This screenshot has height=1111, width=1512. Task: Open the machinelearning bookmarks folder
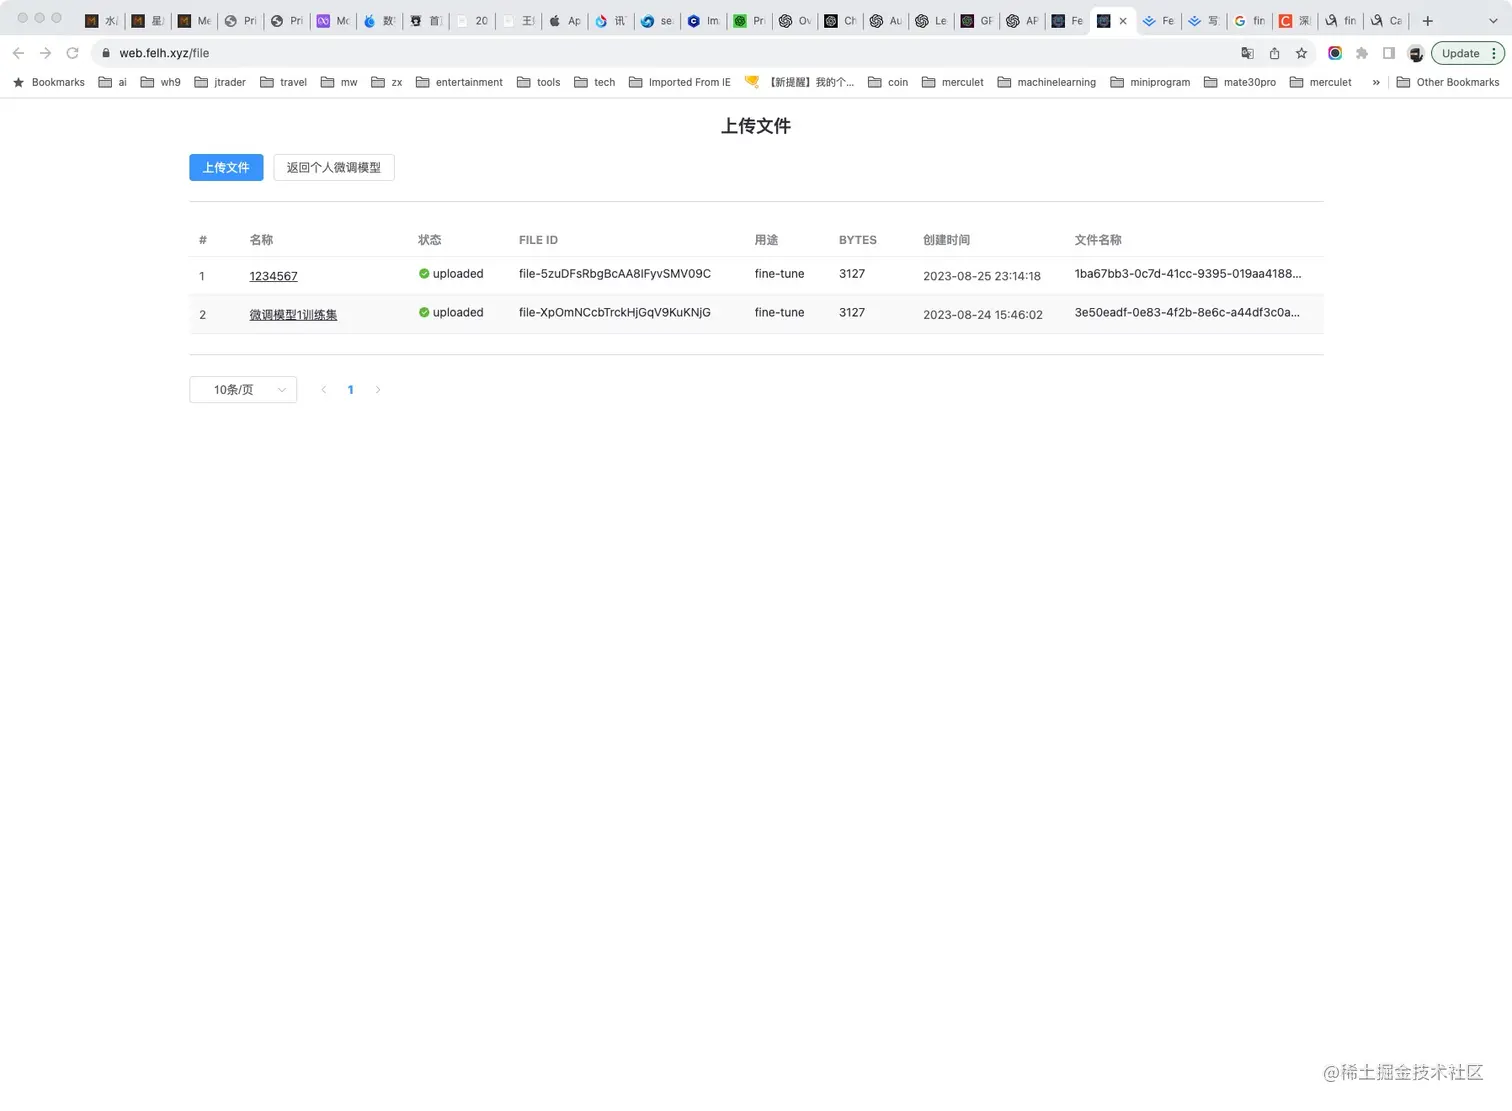click(x=1046, y=82)
